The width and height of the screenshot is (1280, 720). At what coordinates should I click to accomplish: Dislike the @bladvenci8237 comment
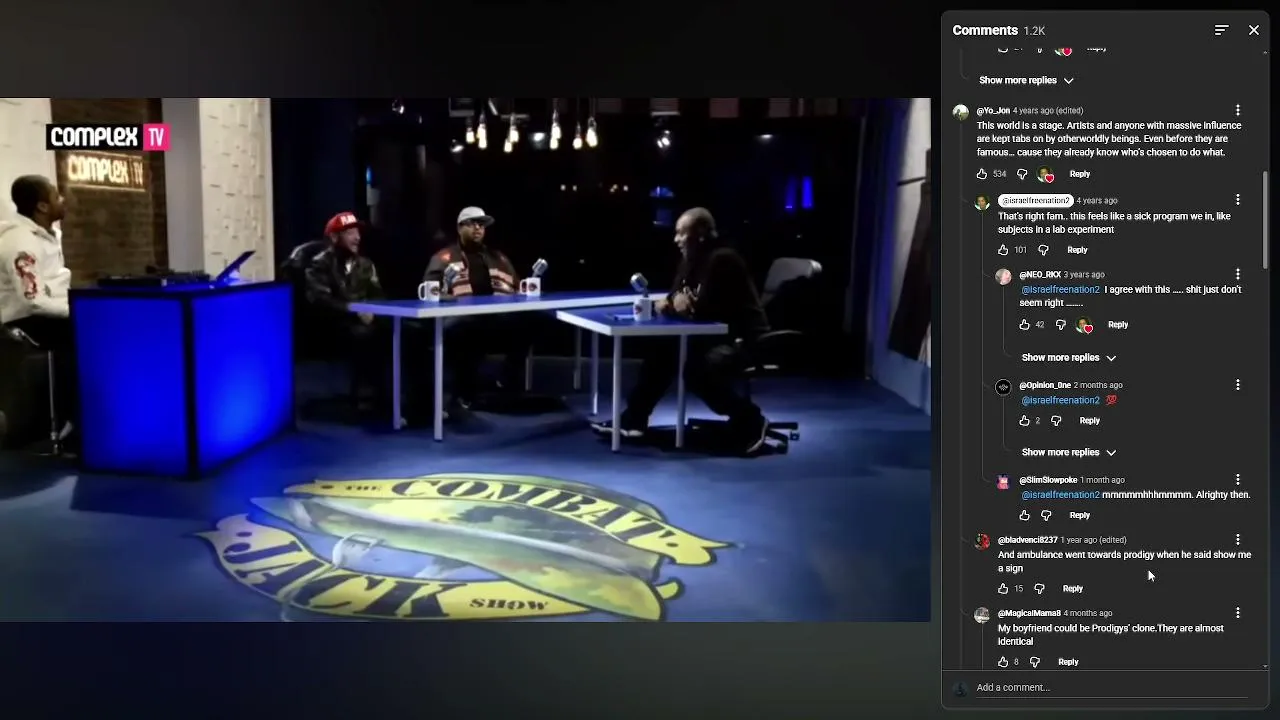tap(1039, 589)
